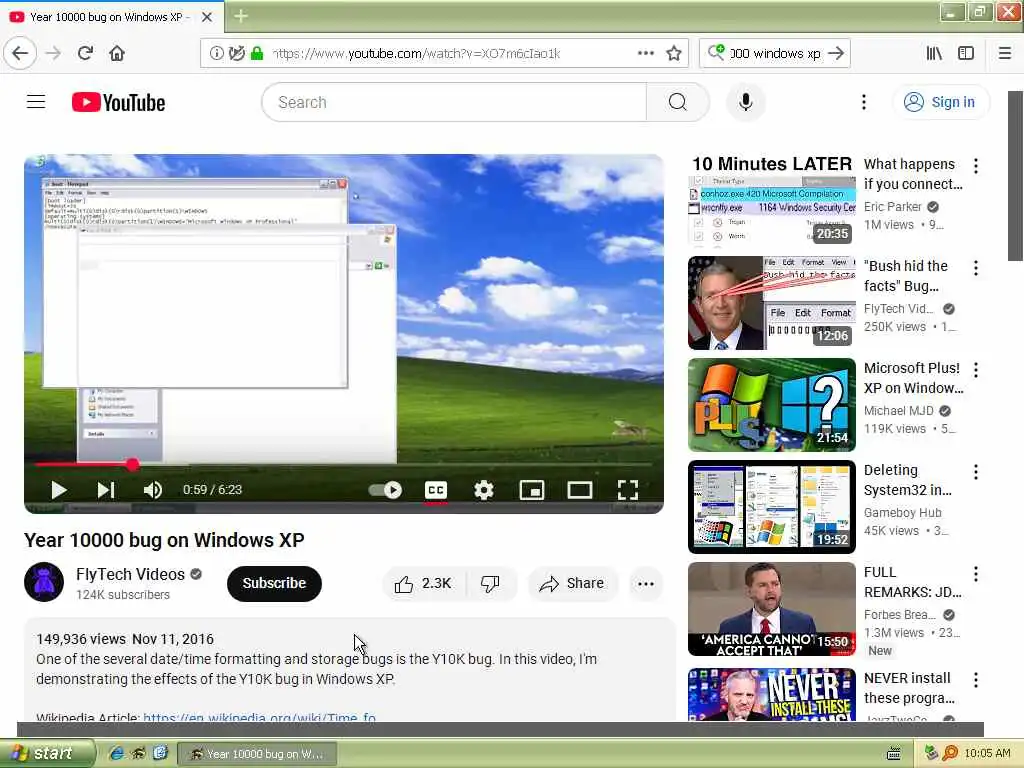Open options menu for FULL REMARKS video
Image resolution: width=1024 pixels, height=768 pixels.
point(976,573)
